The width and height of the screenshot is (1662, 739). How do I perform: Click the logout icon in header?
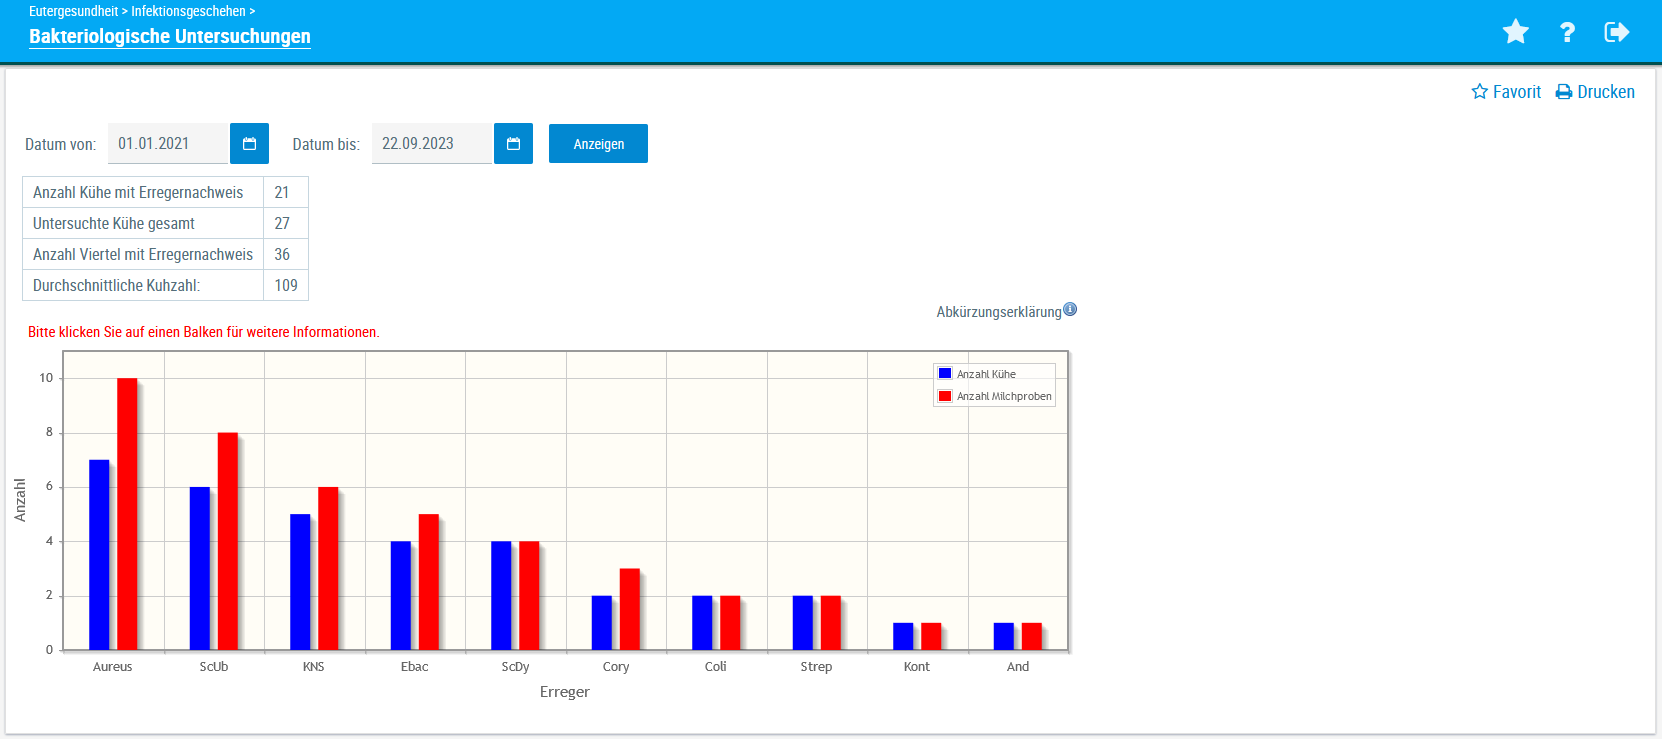(x=1617, y=32)
